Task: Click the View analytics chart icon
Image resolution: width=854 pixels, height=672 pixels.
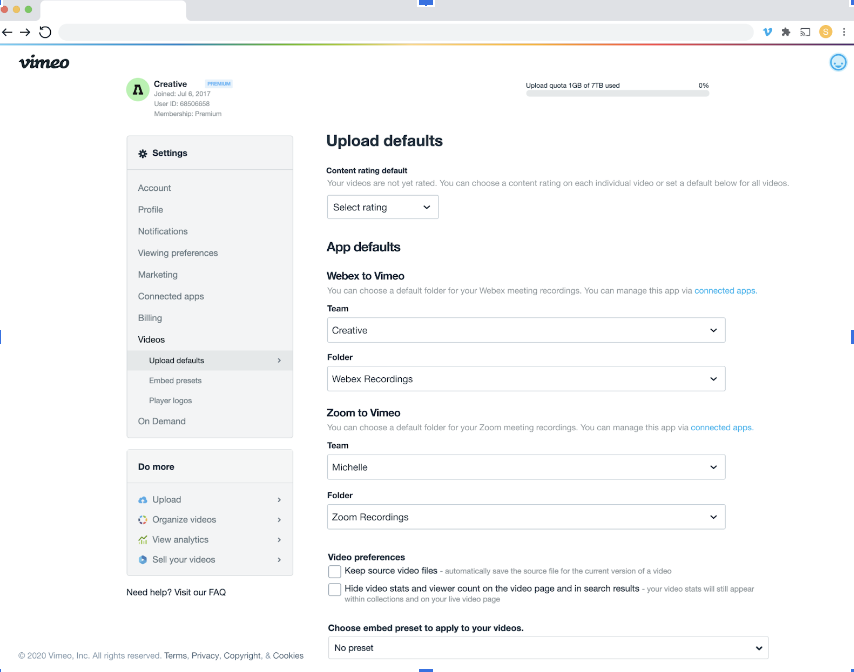Action: click(143, 540)
